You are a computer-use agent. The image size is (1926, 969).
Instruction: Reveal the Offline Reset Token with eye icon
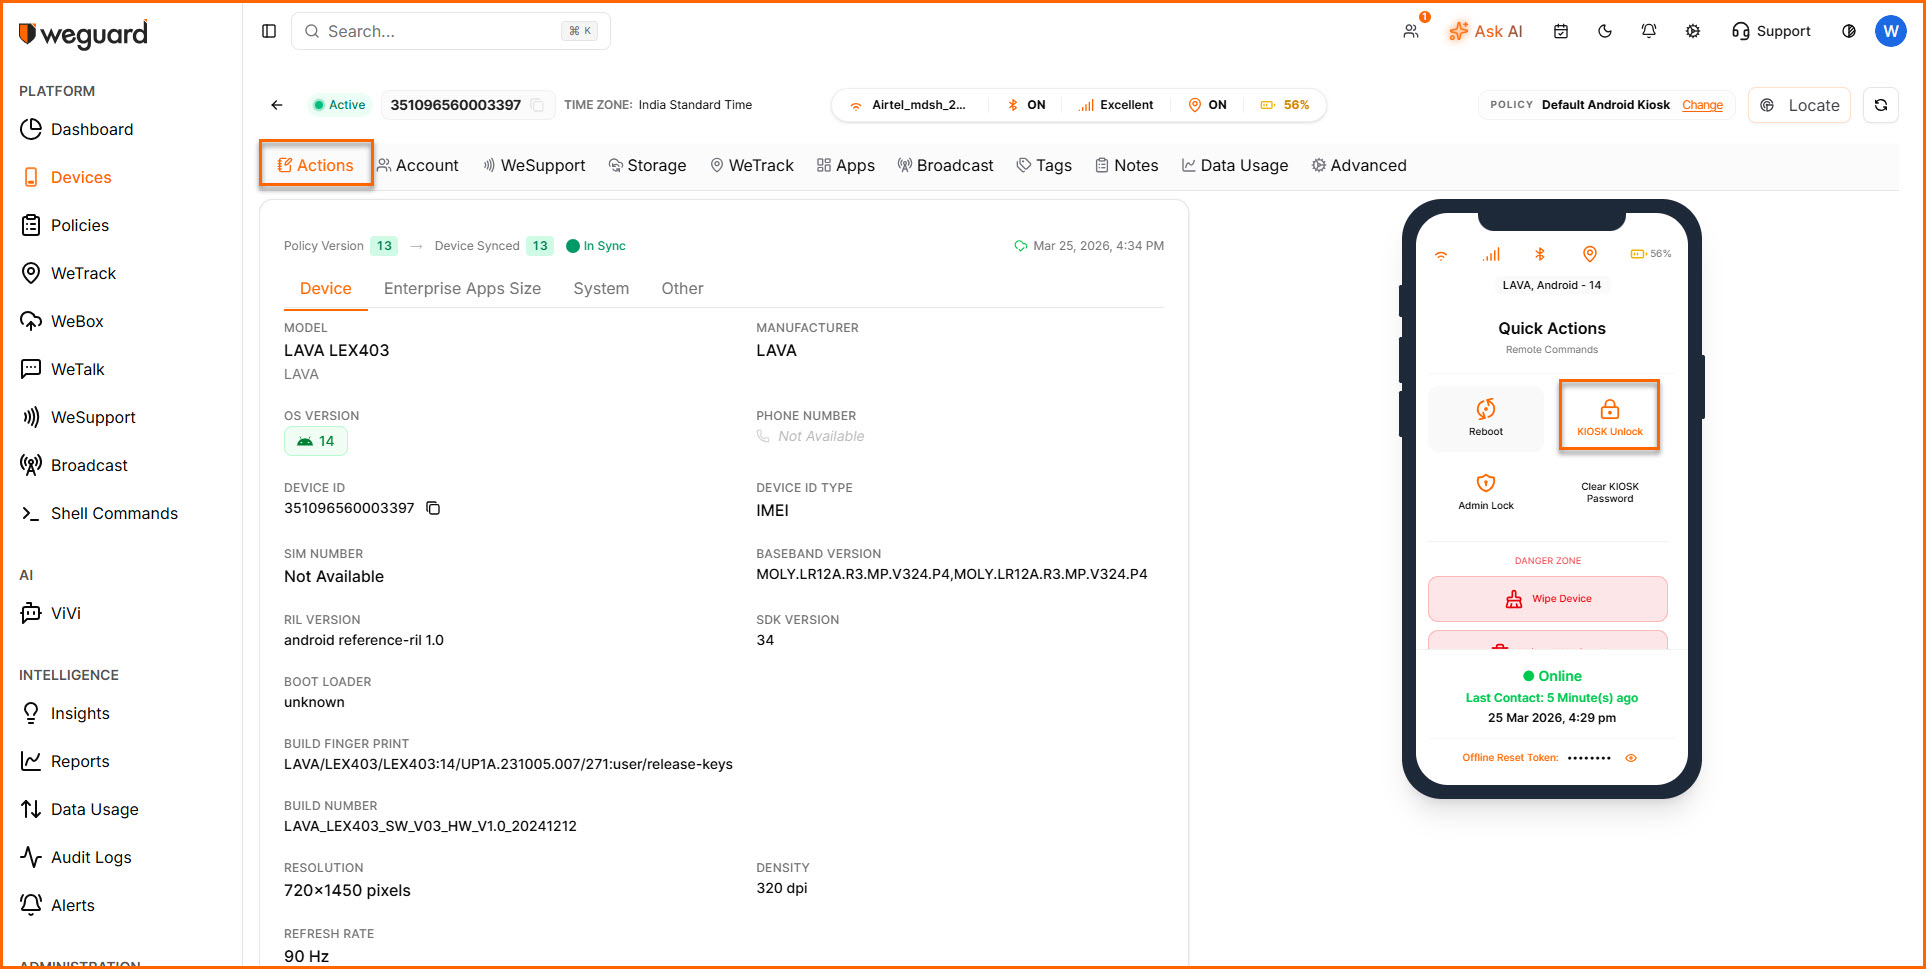(x=1630, y=758)
